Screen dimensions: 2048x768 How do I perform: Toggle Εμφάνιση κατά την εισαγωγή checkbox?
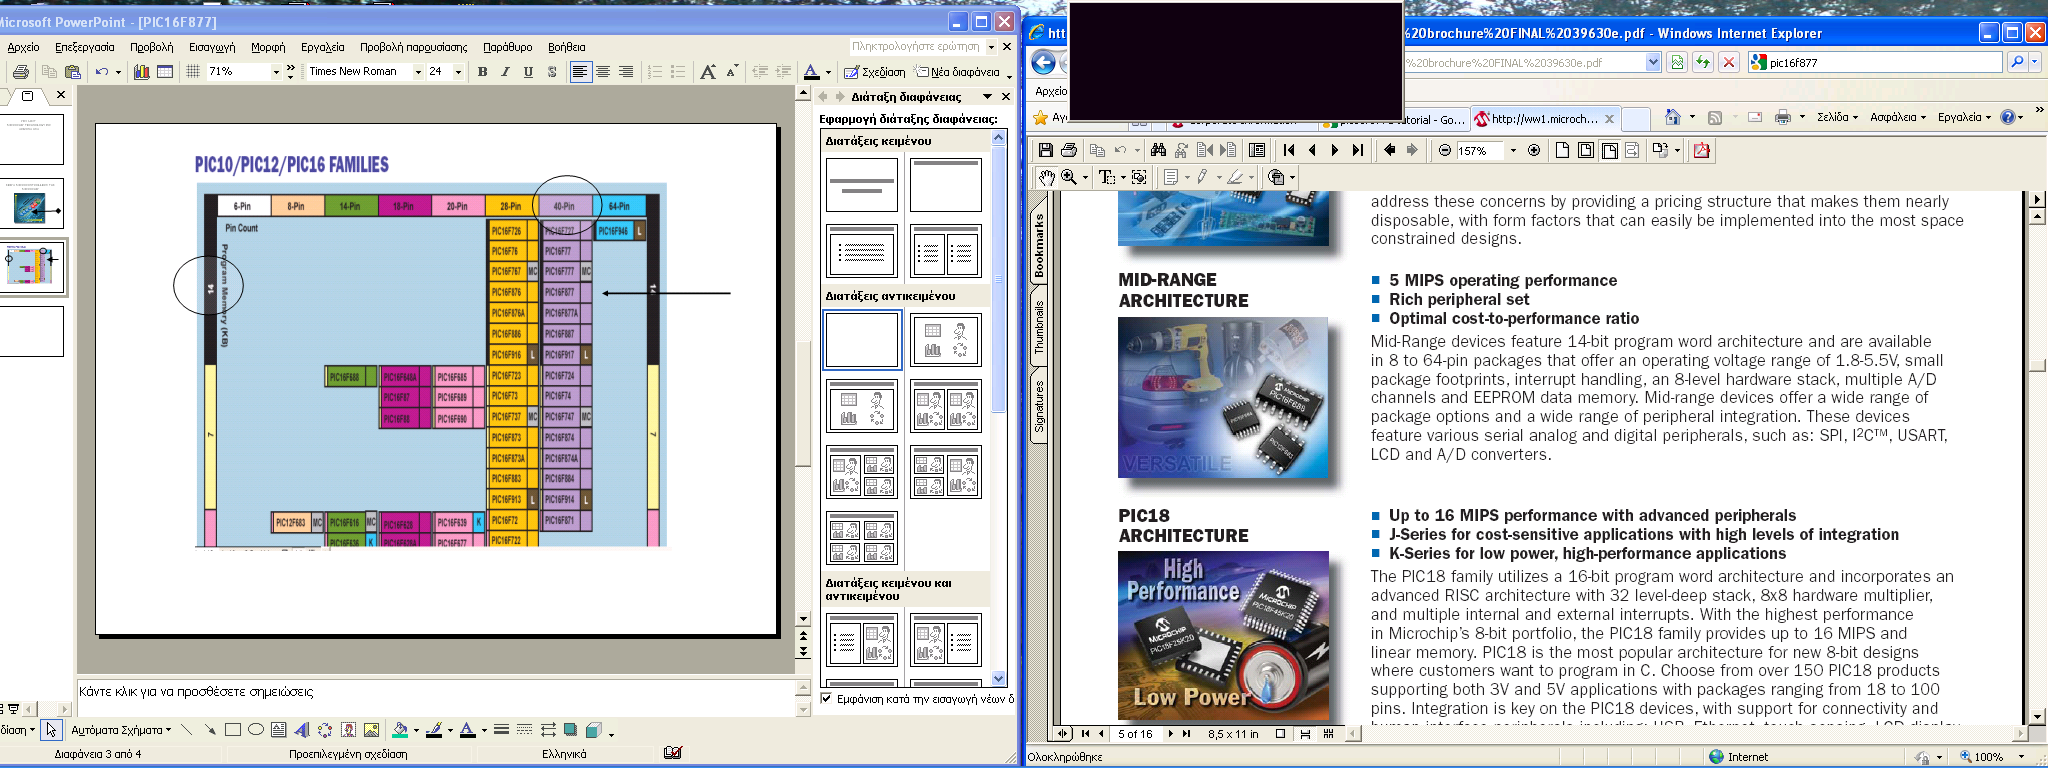click(826, 699)
